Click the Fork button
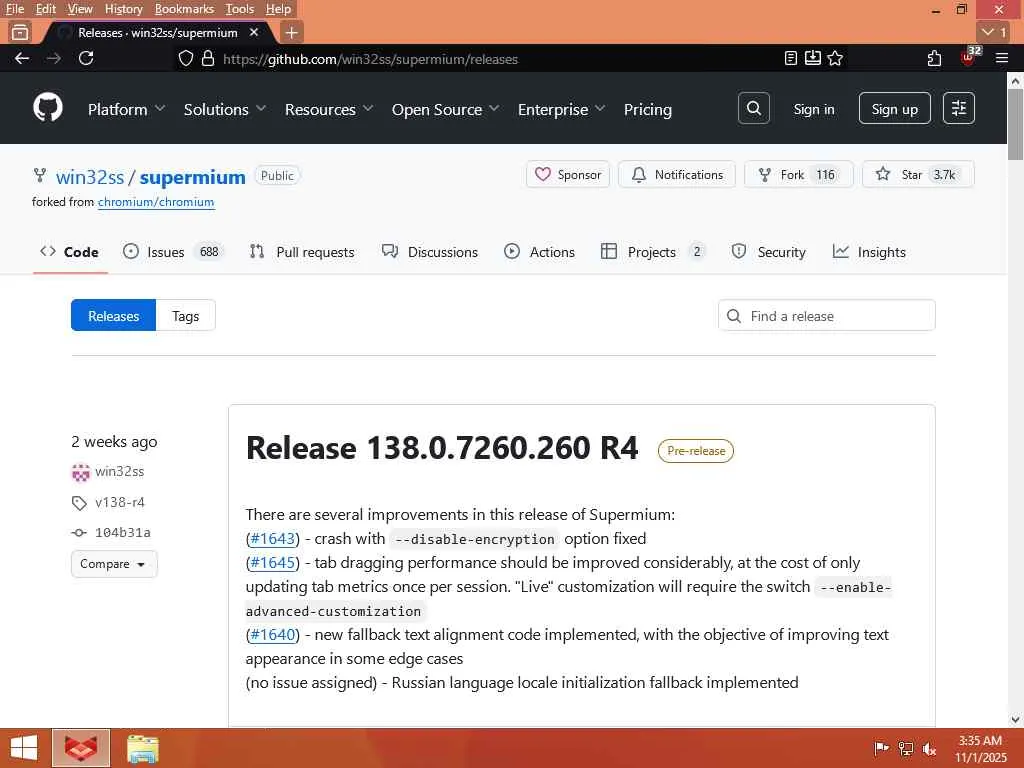The image size is (1024, 768). tap(799, 174)
